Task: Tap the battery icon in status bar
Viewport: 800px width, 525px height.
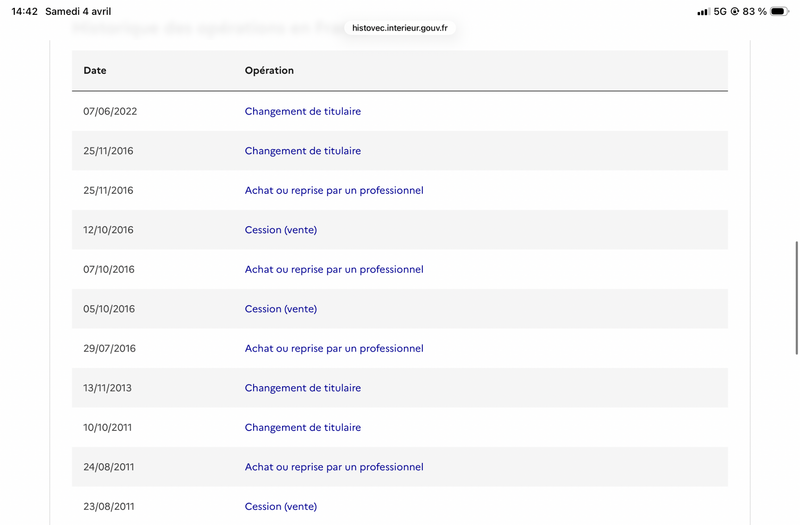Action: [x=779, y=11]
